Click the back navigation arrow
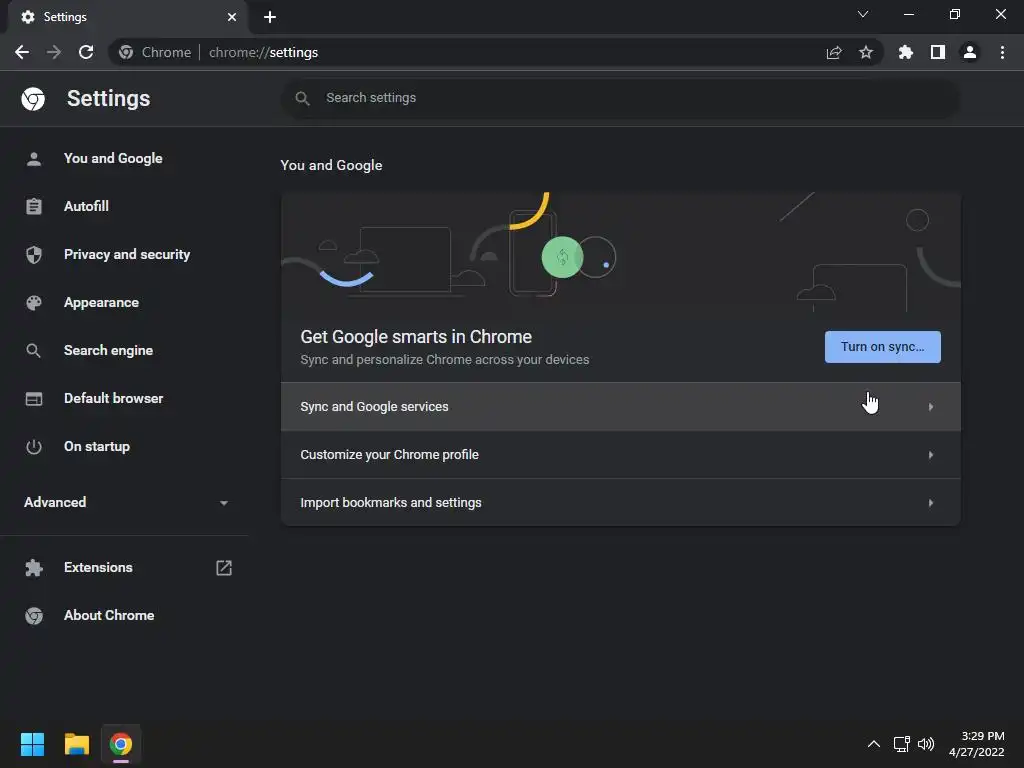The height and width of the screenshot is (768, 1024). (x=22, y=52)
